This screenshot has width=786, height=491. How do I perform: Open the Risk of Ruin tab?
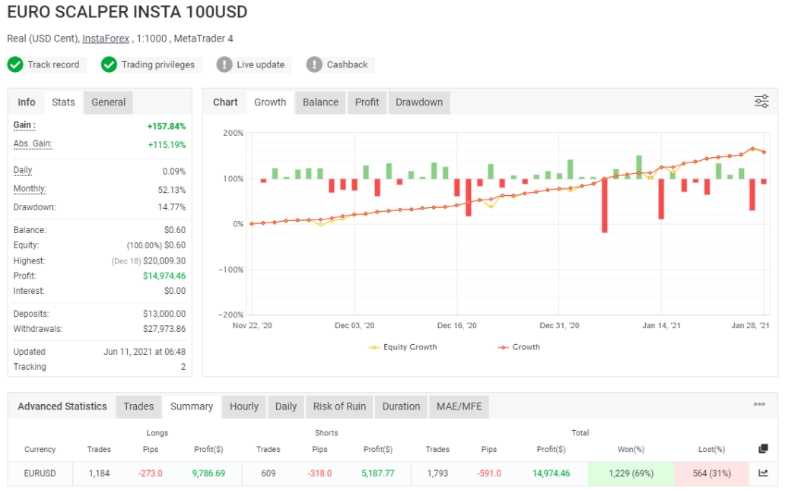click(339, 406)
